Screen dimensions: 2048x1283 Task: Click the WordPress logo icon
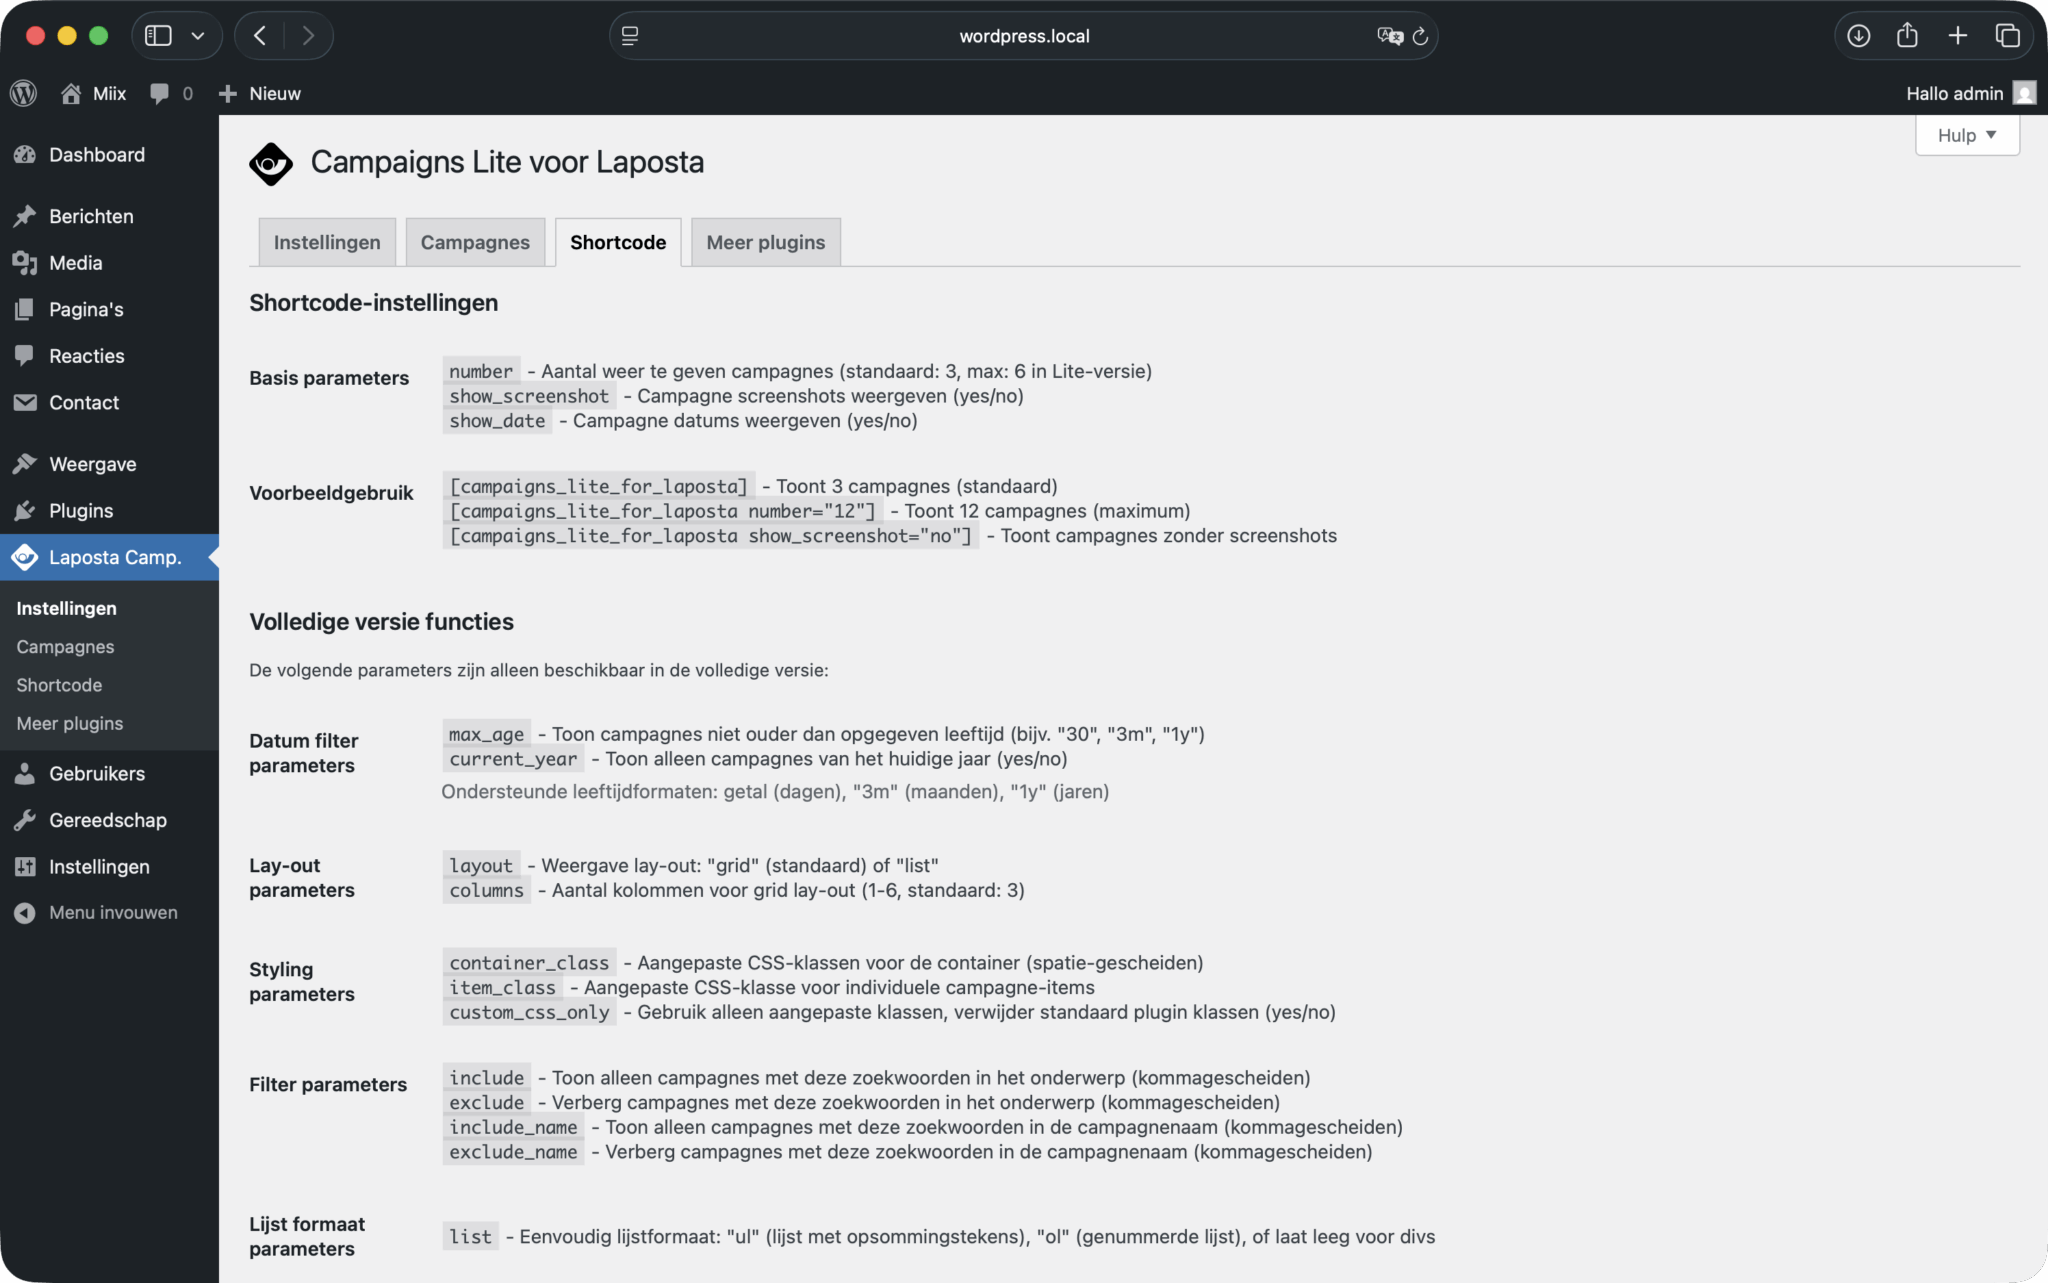tap(24, 93)
